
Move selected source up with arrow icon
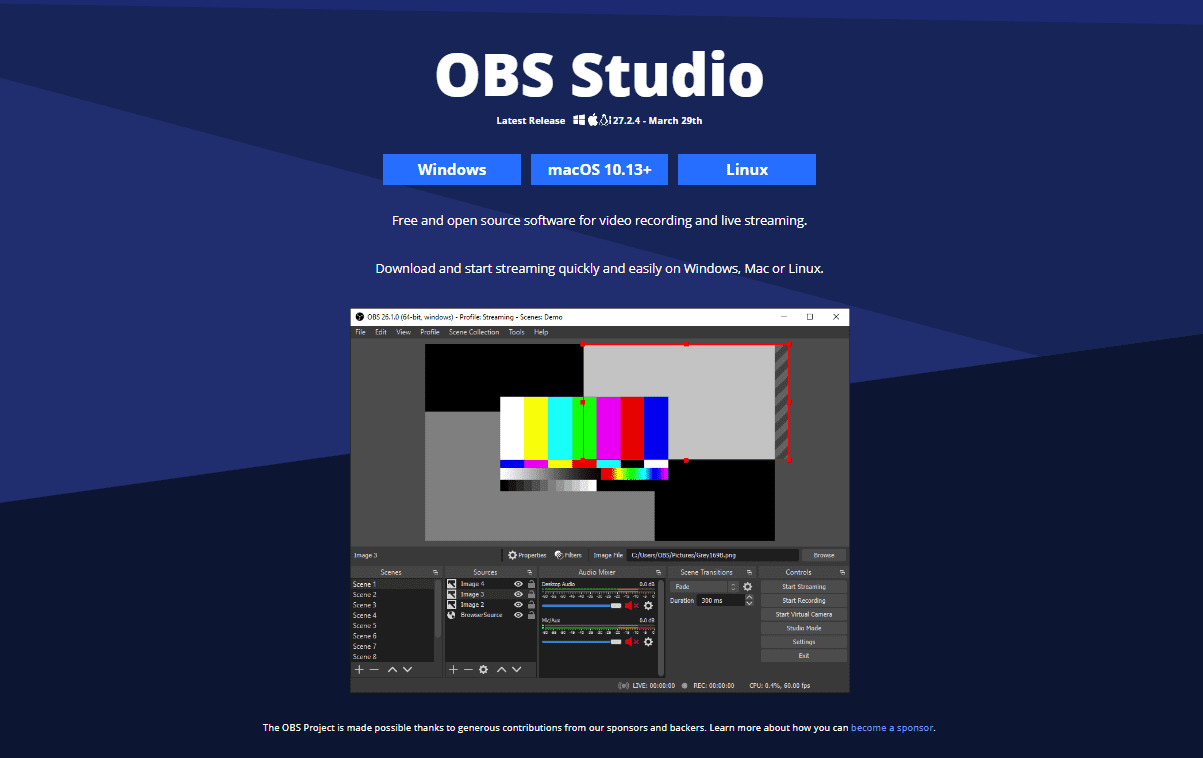point(502,669)
